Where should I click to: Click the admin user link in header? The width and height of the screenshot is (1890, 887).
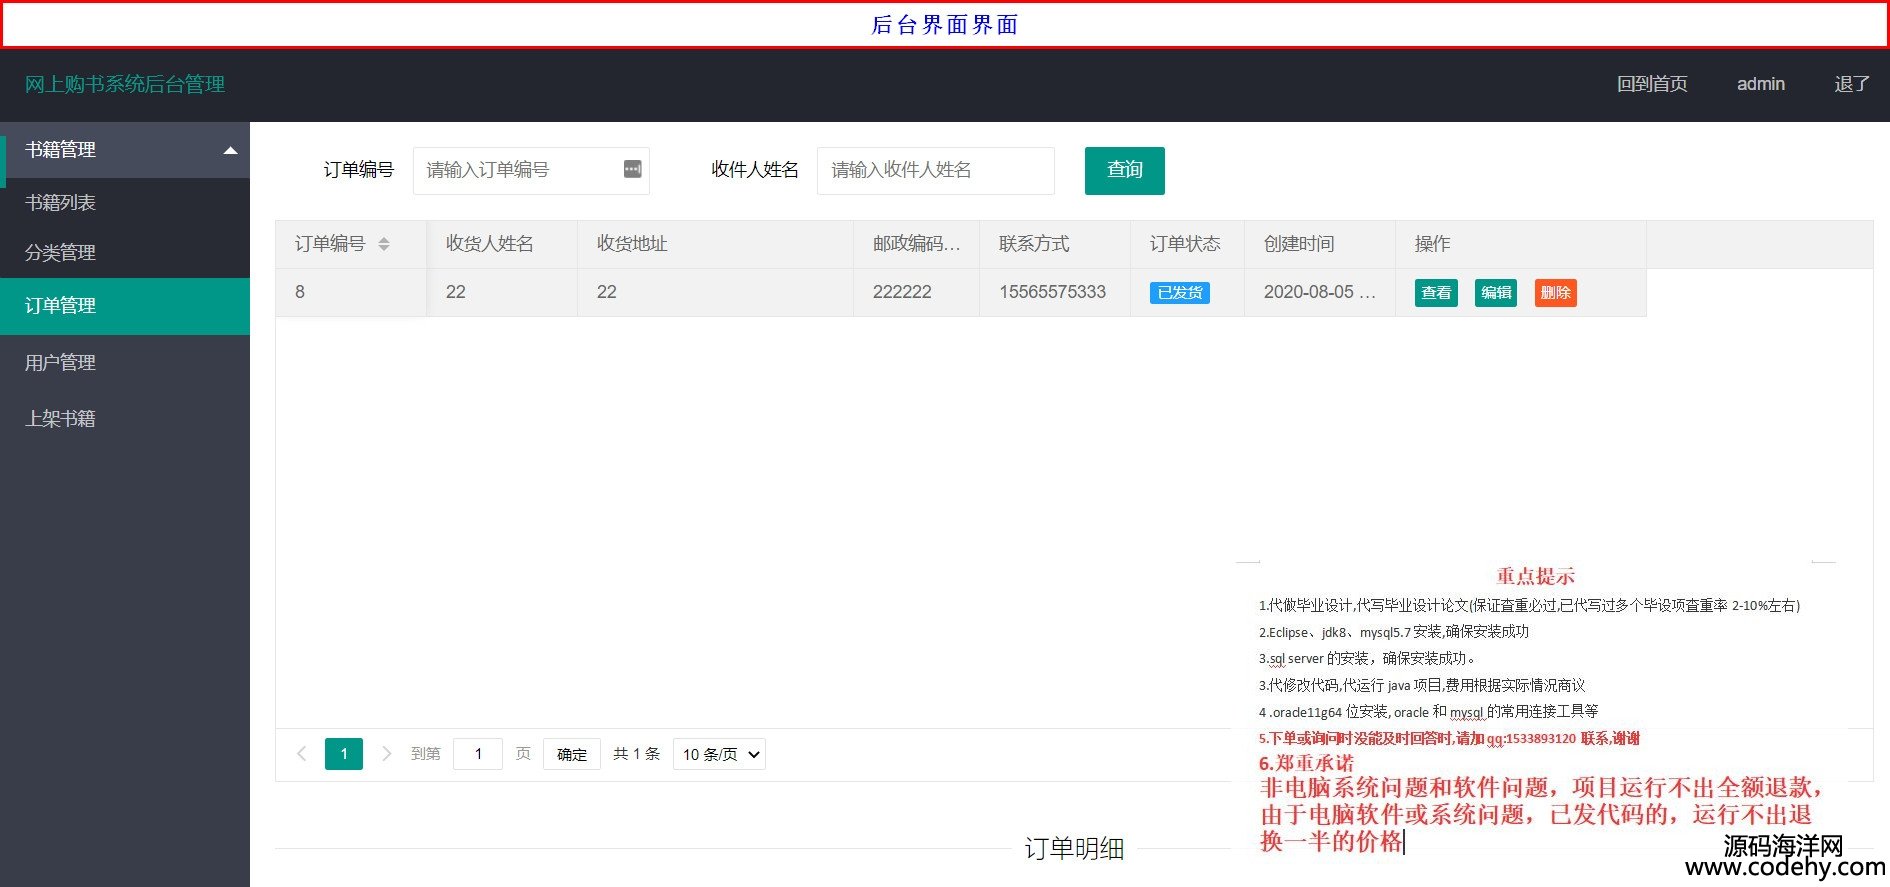(x=1761, y=84)
